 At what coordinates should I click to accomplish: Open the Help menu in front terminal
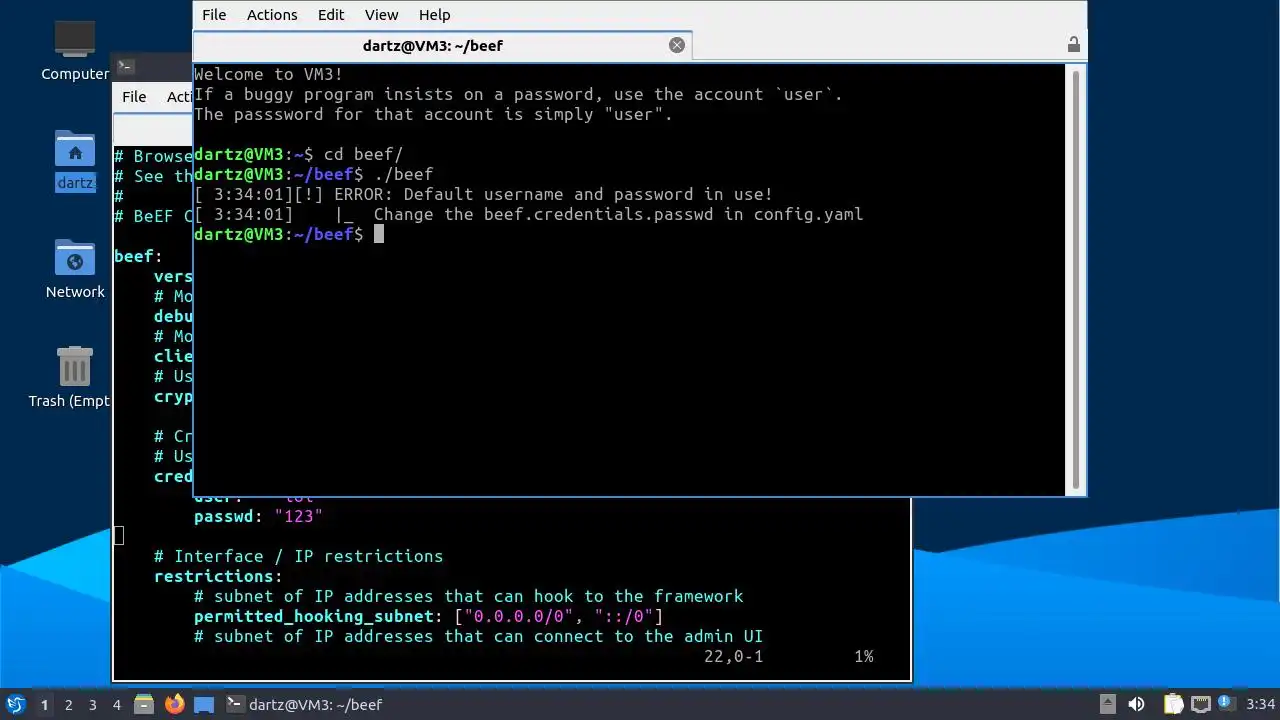[434, 14]
